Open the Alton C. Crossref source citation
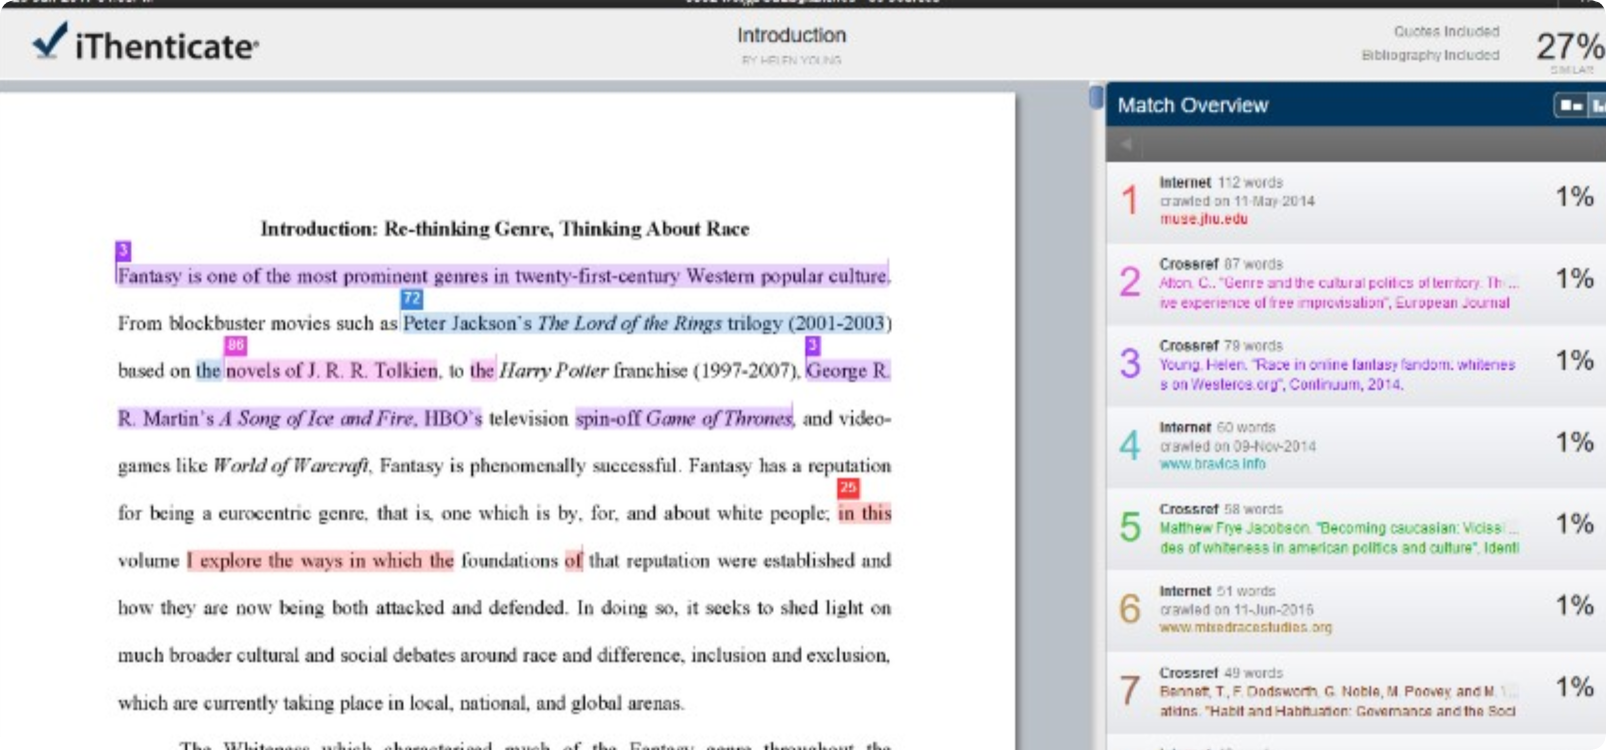 pyautogui.click(x=1338, y=292)
